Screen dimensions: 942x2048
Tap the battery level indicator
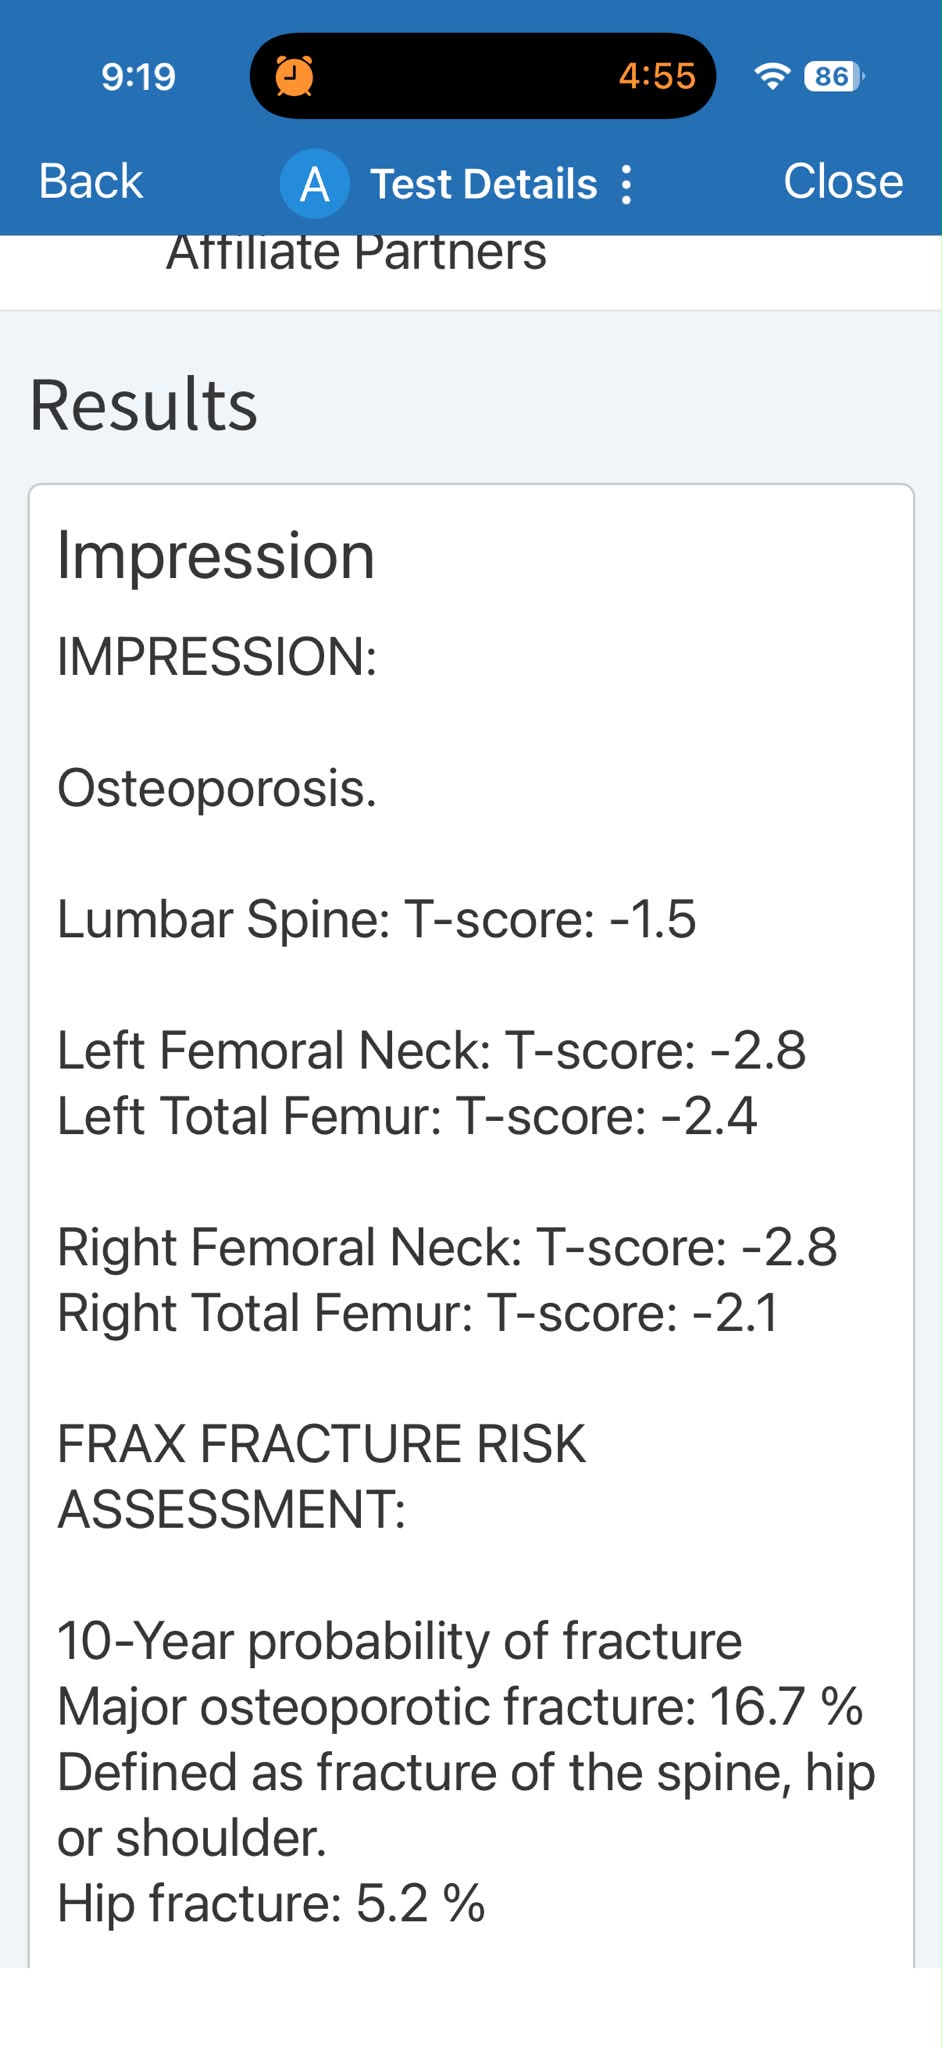point(834,76)
